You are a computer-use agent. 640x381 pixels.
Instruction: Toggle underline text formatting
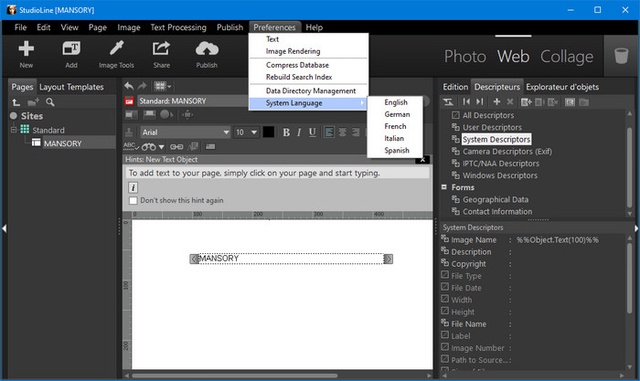312,132
